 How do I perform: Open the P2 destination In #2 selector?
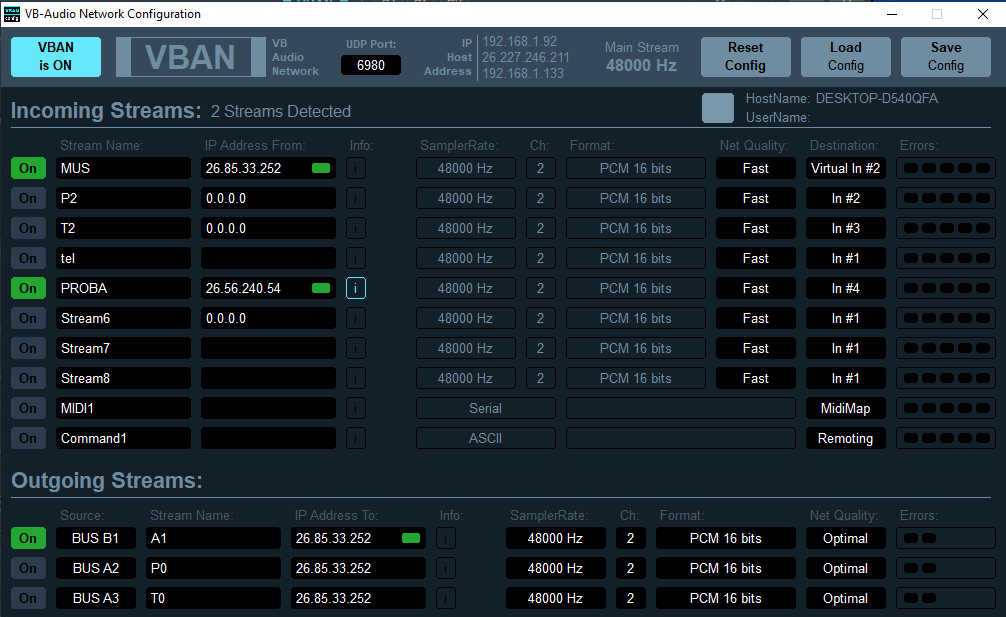[x=846, y=198]
